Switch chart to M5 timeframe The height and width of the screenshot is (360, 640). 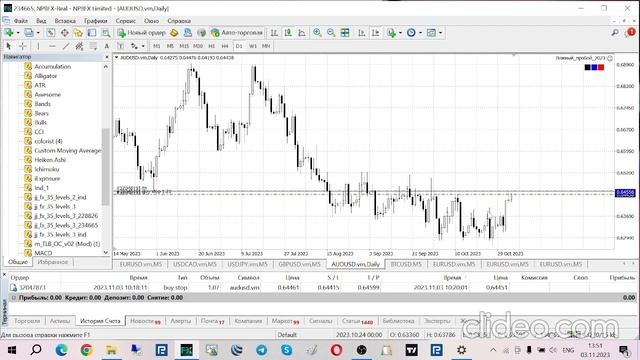[x=170, y=46]
